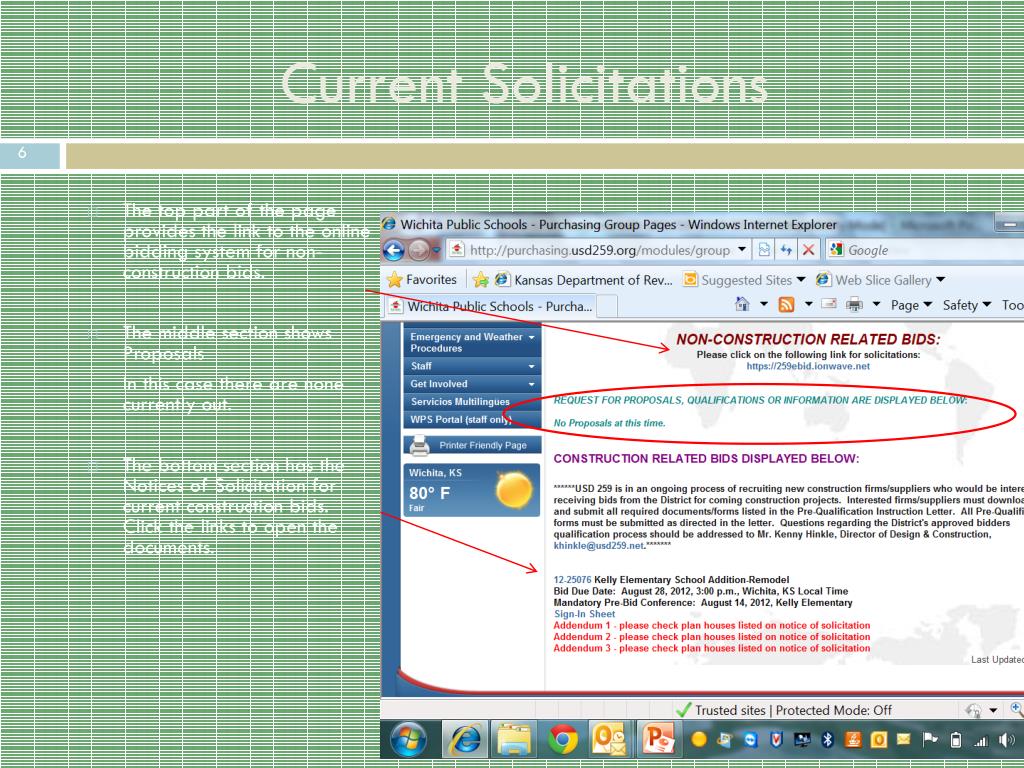
Task: Select the Wichita Public Schools browser tab
Action: pyautogui.click(x=490, y=306)
